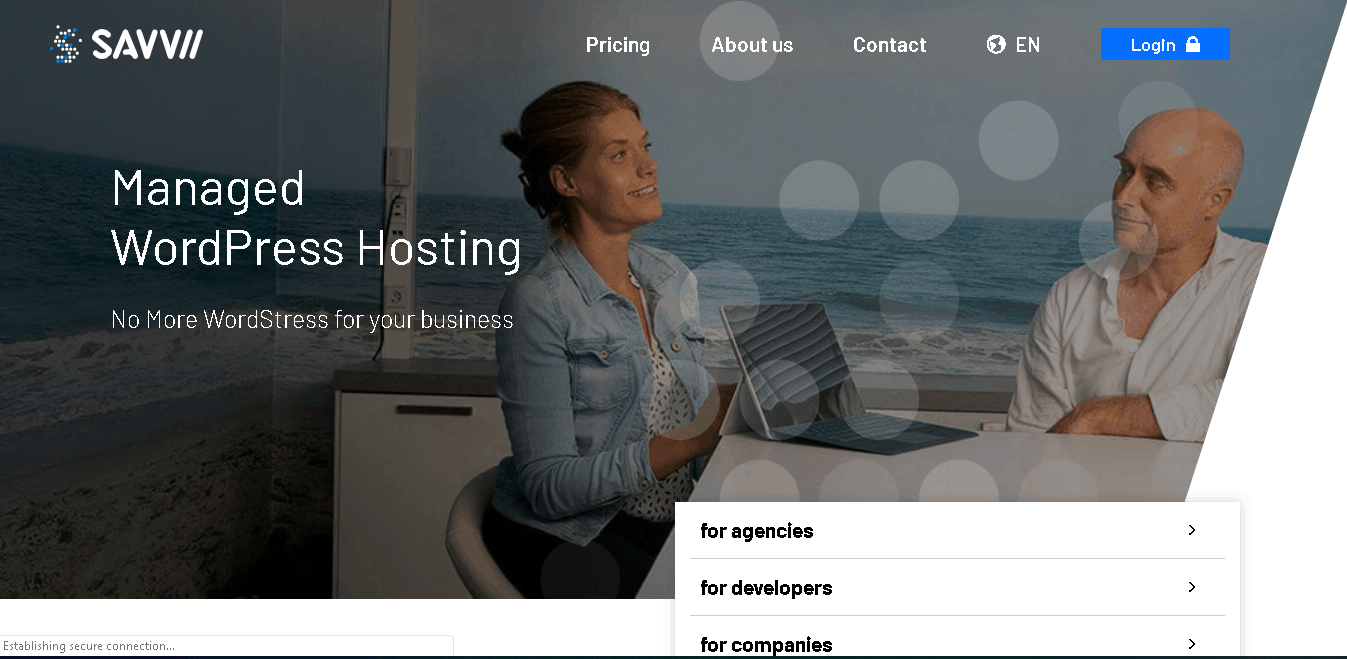Expand the 'for companies' chevron arrow
Image resolution: width=1347 pixels, height=659 pixels.
[x=1192, y=644]
